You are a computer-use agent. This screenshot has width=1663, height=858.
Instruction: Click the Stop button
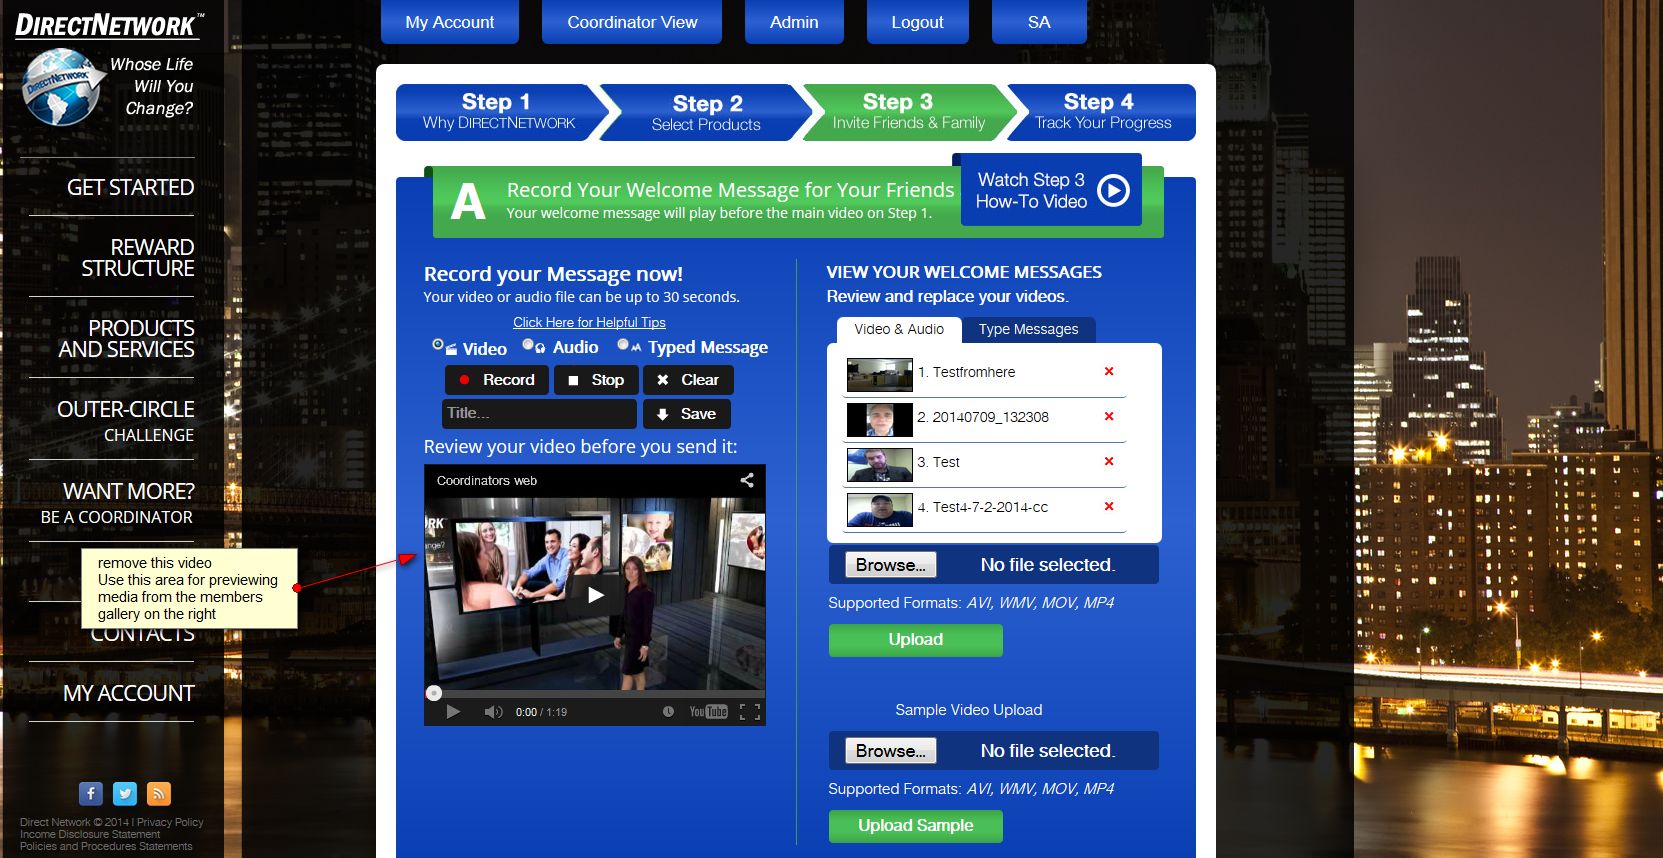point(596,380)
